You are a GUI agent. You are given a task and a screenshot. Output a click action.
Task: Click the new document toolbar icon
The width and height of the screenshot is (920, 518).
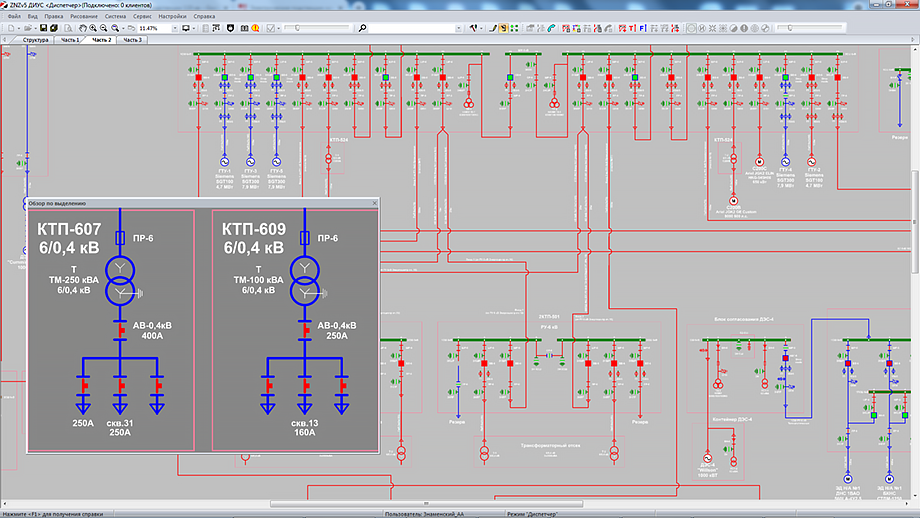(x=9, y=28)
